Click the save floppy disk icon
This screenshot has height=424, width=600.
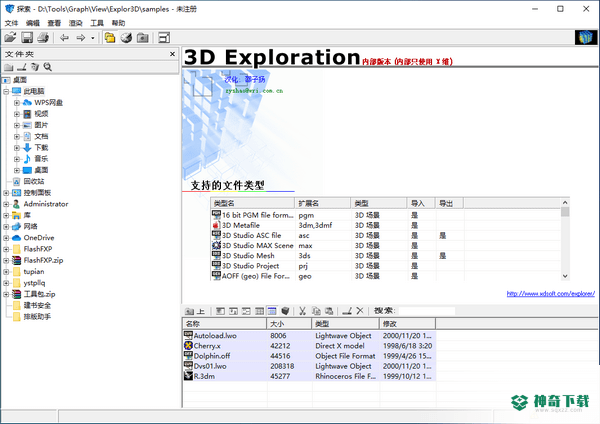[27, 38]
